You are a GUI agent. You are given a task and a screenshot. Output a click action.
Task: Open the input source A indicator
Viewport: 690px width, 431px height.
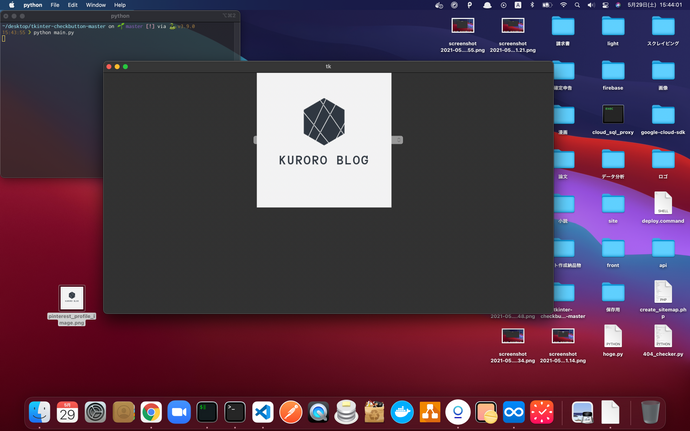[518, 5]
